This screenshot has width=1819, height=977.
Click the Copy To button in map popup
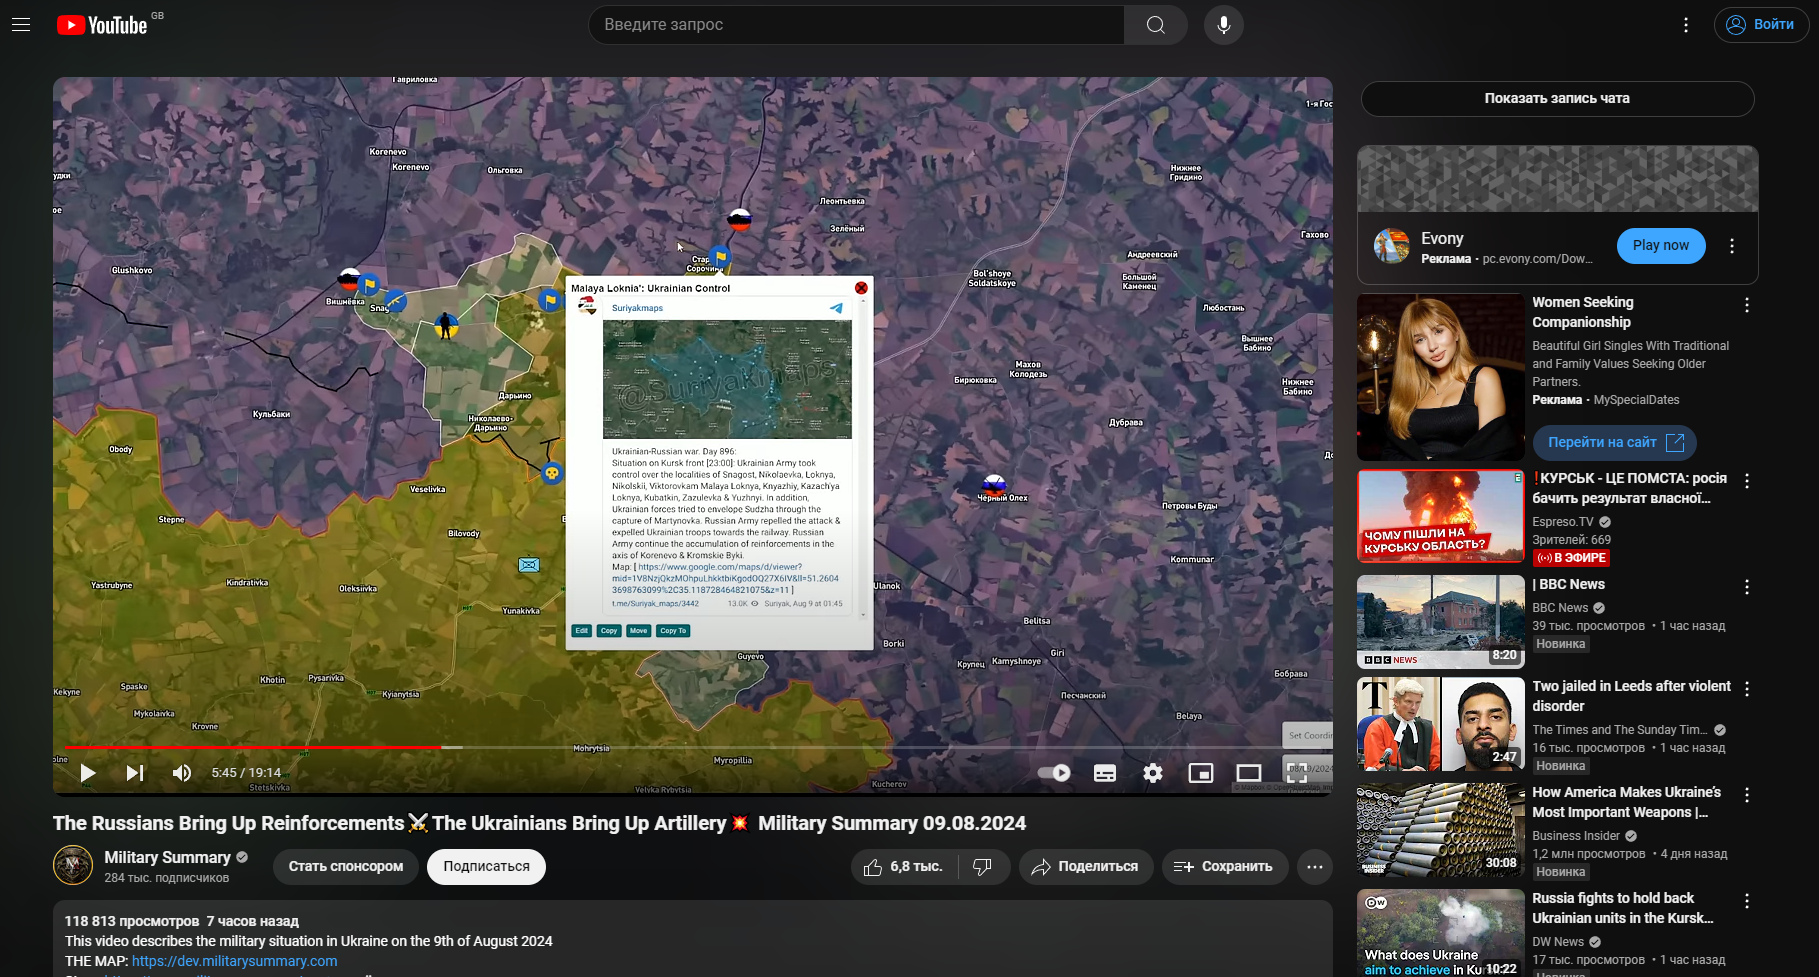[x=673, y=631]
